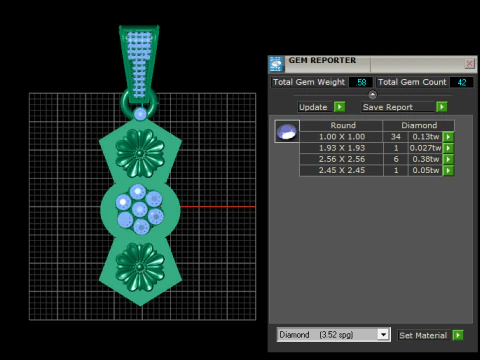Select the 1.00 X 1.00 size cell
480x360 pixels.
coord(341,137)
